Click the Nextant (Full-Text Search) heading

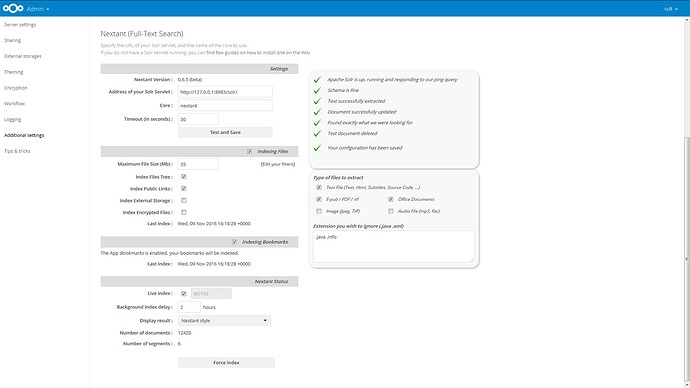tap(142, 34)
